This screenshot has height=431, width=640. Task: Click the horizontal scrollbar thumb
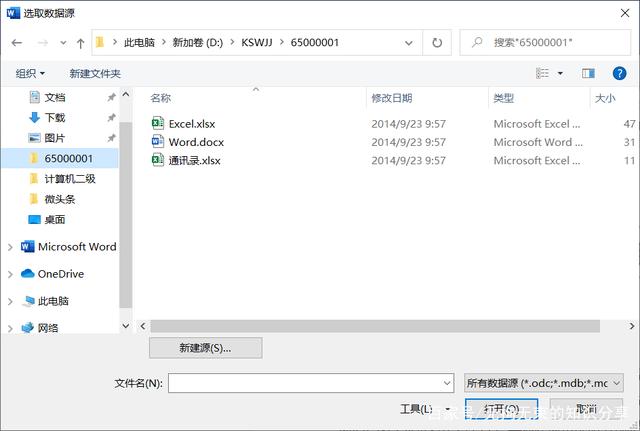point(375,326)
